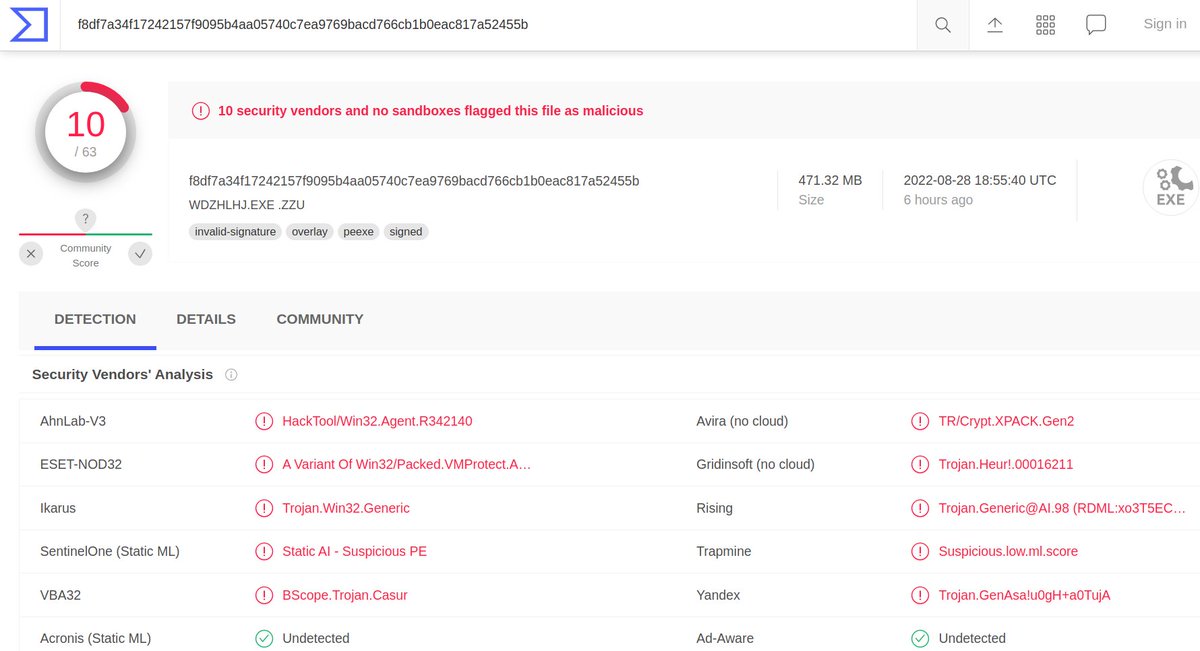Click the EXE file type icon
1200x651 pixels.
coord(1171,187)
